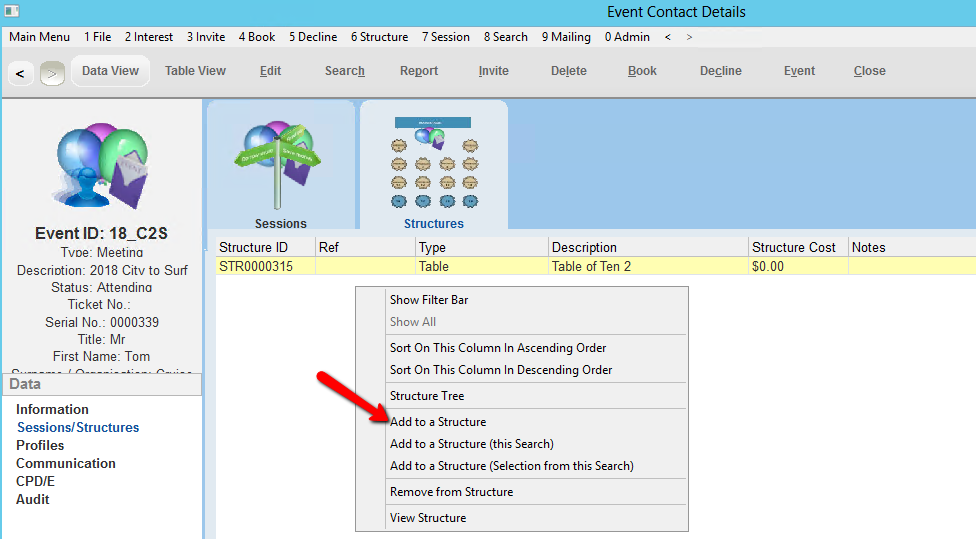Choose Show Filter Bar option
This screenshot has width=976, height=539.
click(429, 300)
